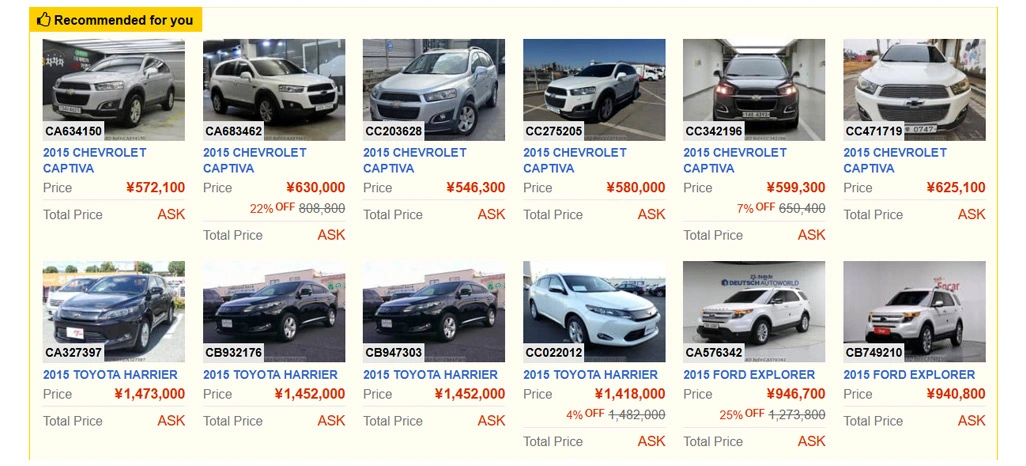Open dark Captiva thumbnail CC342196
The height and width of the screenshot is (466, 1026).
coord(753,88)
